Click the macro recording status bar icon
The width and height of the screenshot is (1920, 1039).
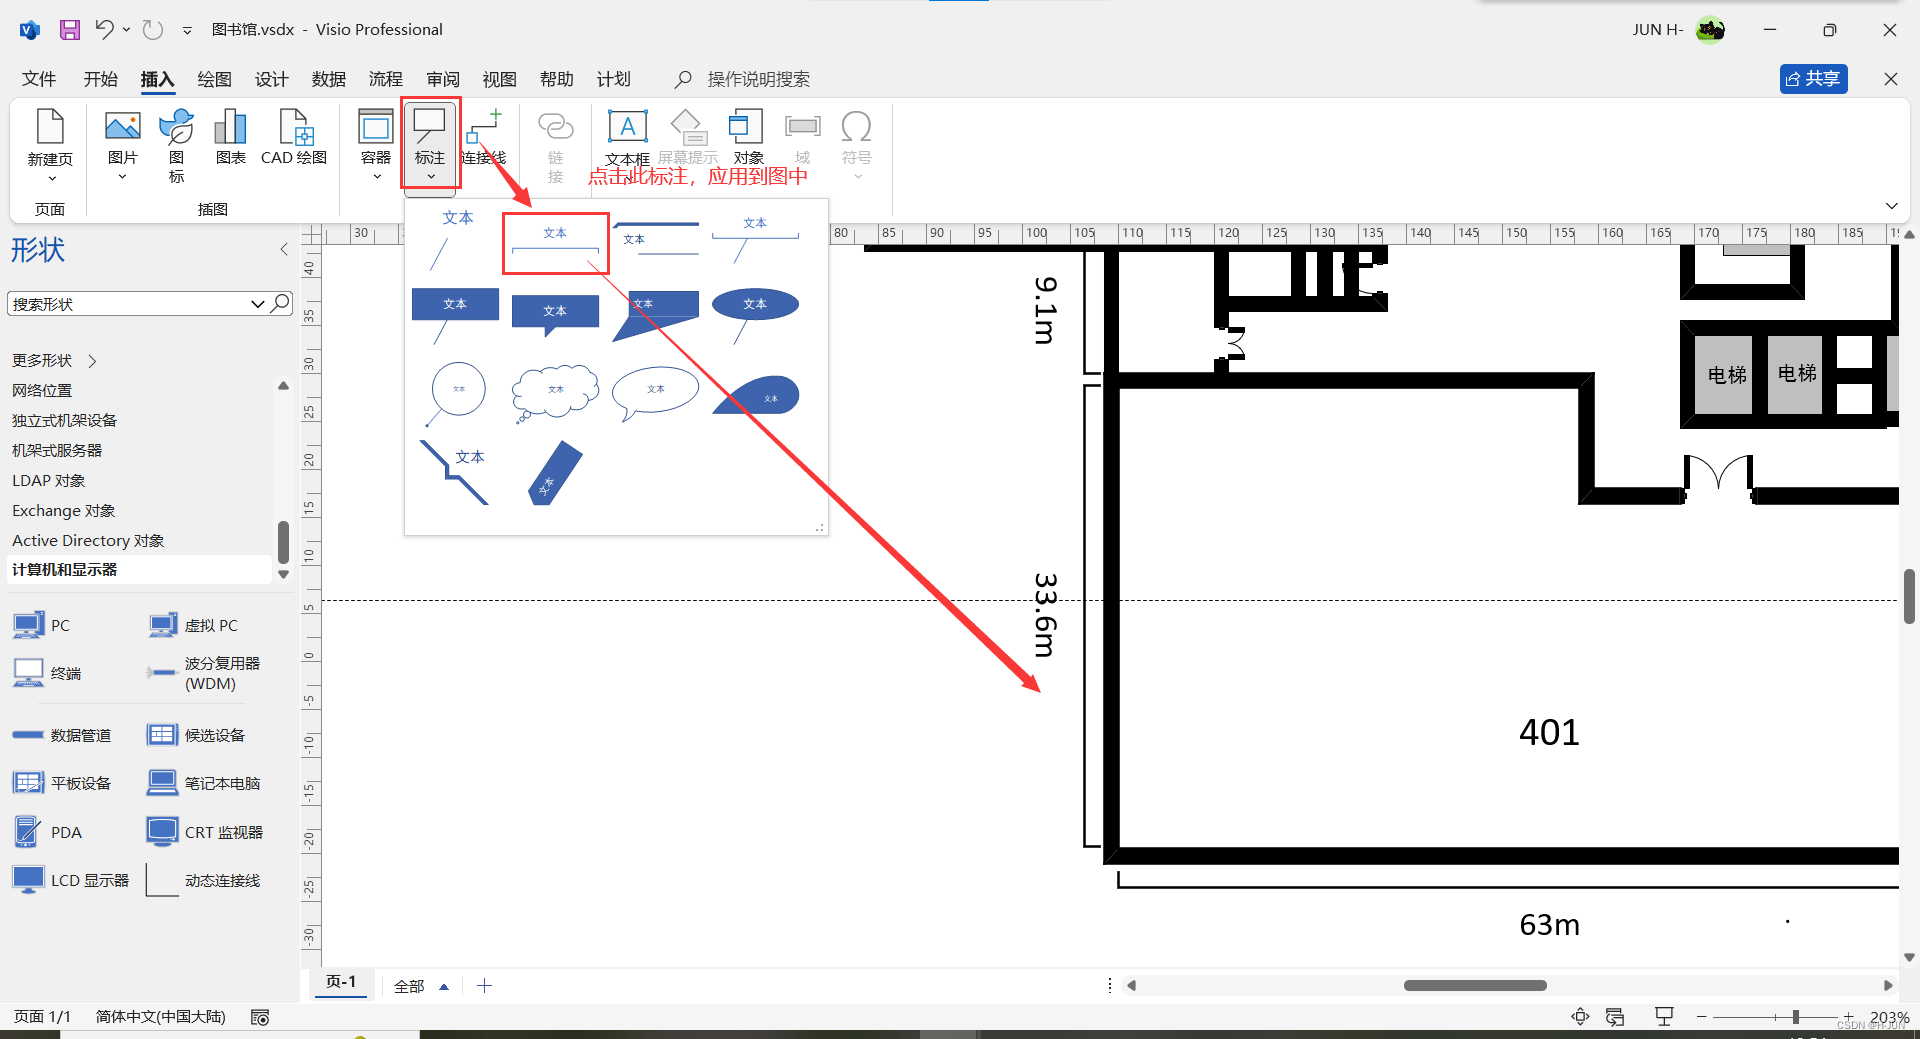click(x=260, y=1017)
